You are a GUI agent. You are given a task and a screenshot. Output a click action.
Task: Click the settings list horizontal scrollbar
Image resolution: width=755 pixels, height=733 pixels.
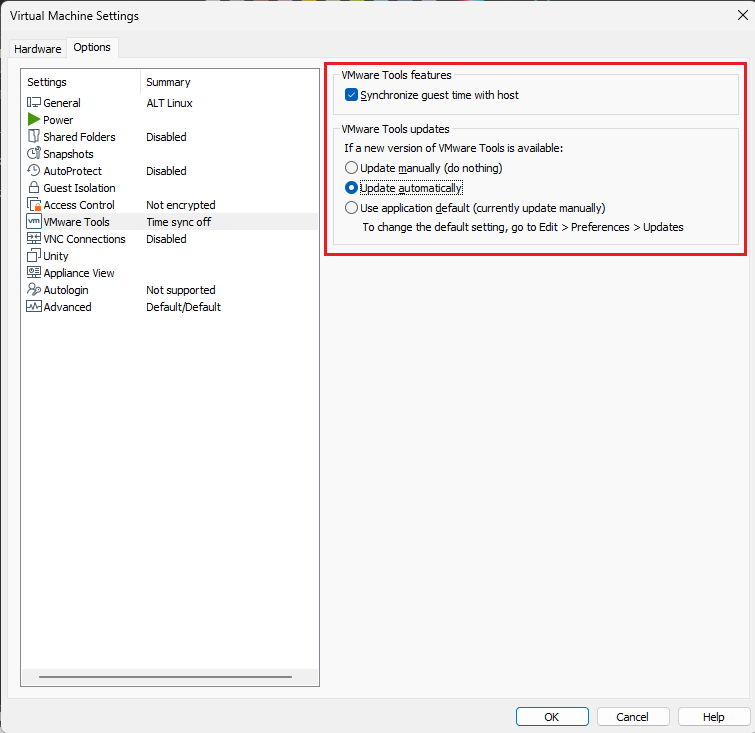[165, 677]
